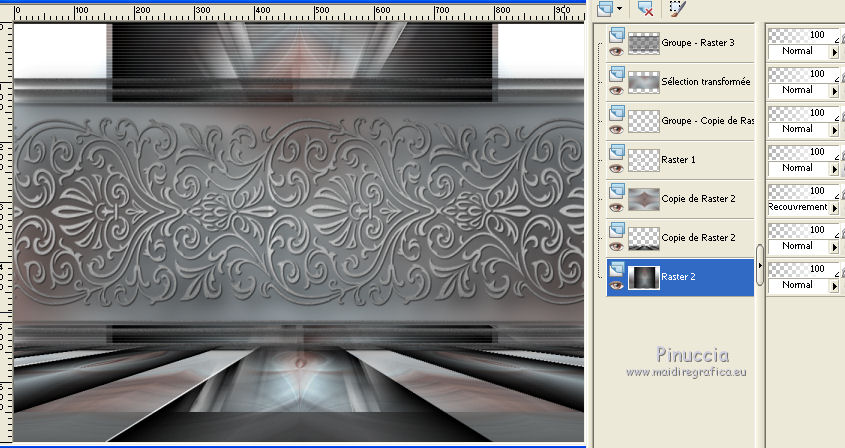Hide the Groupe - Raster 3 layer
845x448 pixels.
pos(616,51)
